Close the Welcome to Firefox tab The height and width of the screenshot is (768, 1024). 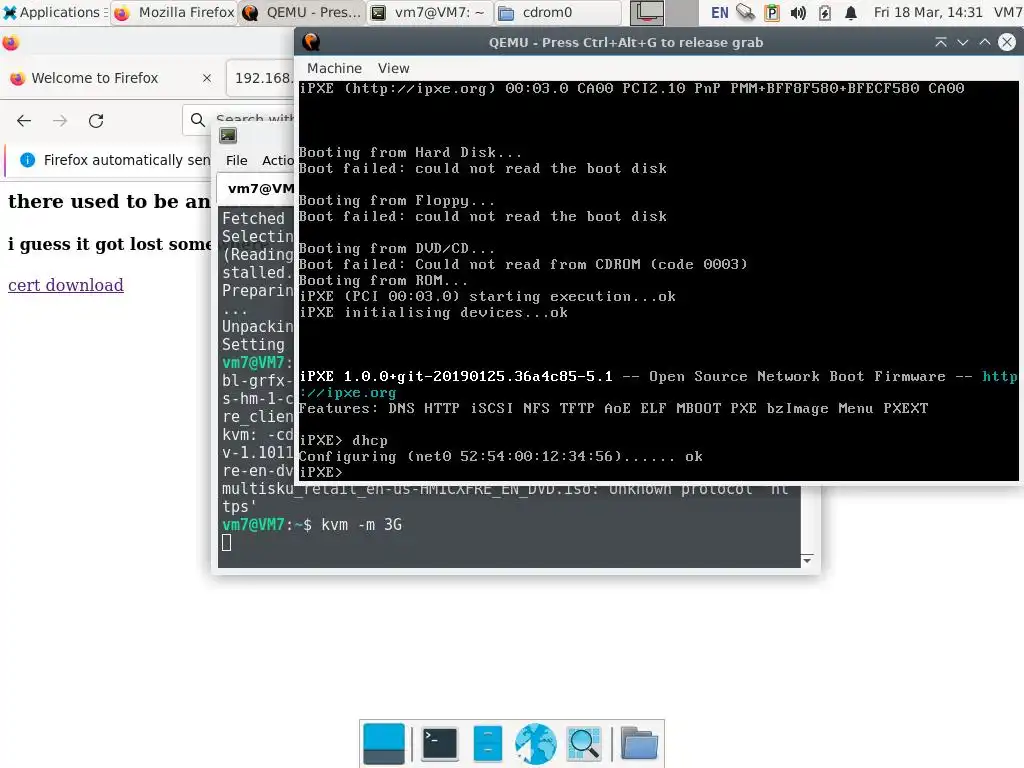[x=206, y=78]
